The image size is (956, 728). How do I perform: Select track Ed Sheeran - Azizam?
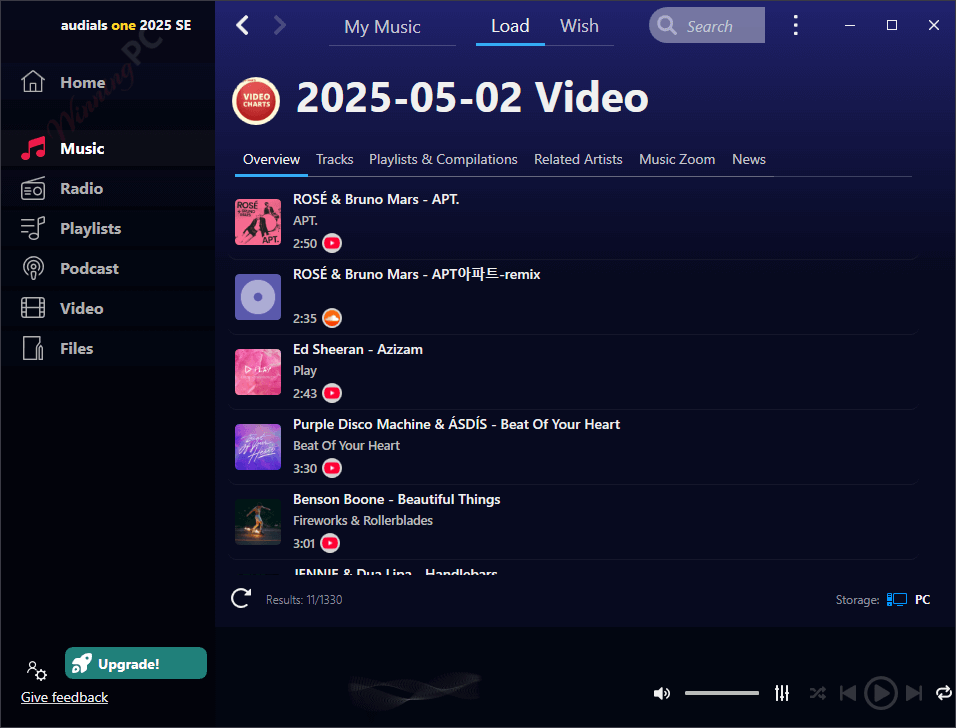[x=358, y=349]
